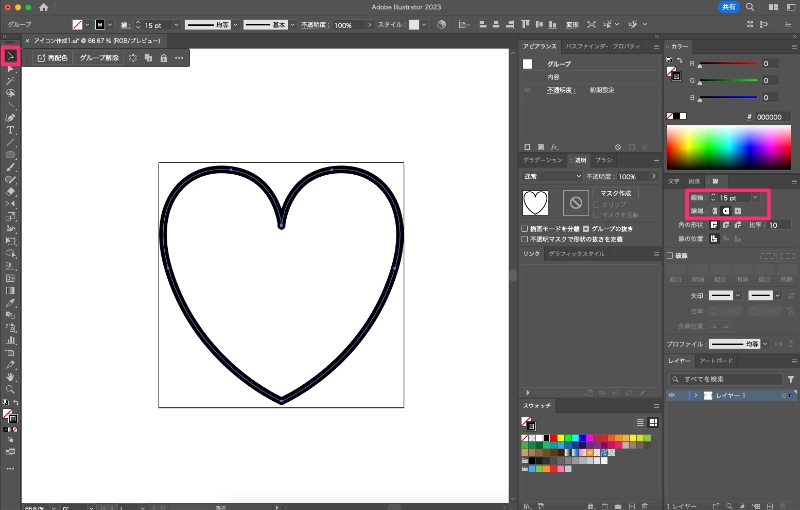The image size is (800, 510).
Task: Select the Hand tool
Action: point(10,377)
